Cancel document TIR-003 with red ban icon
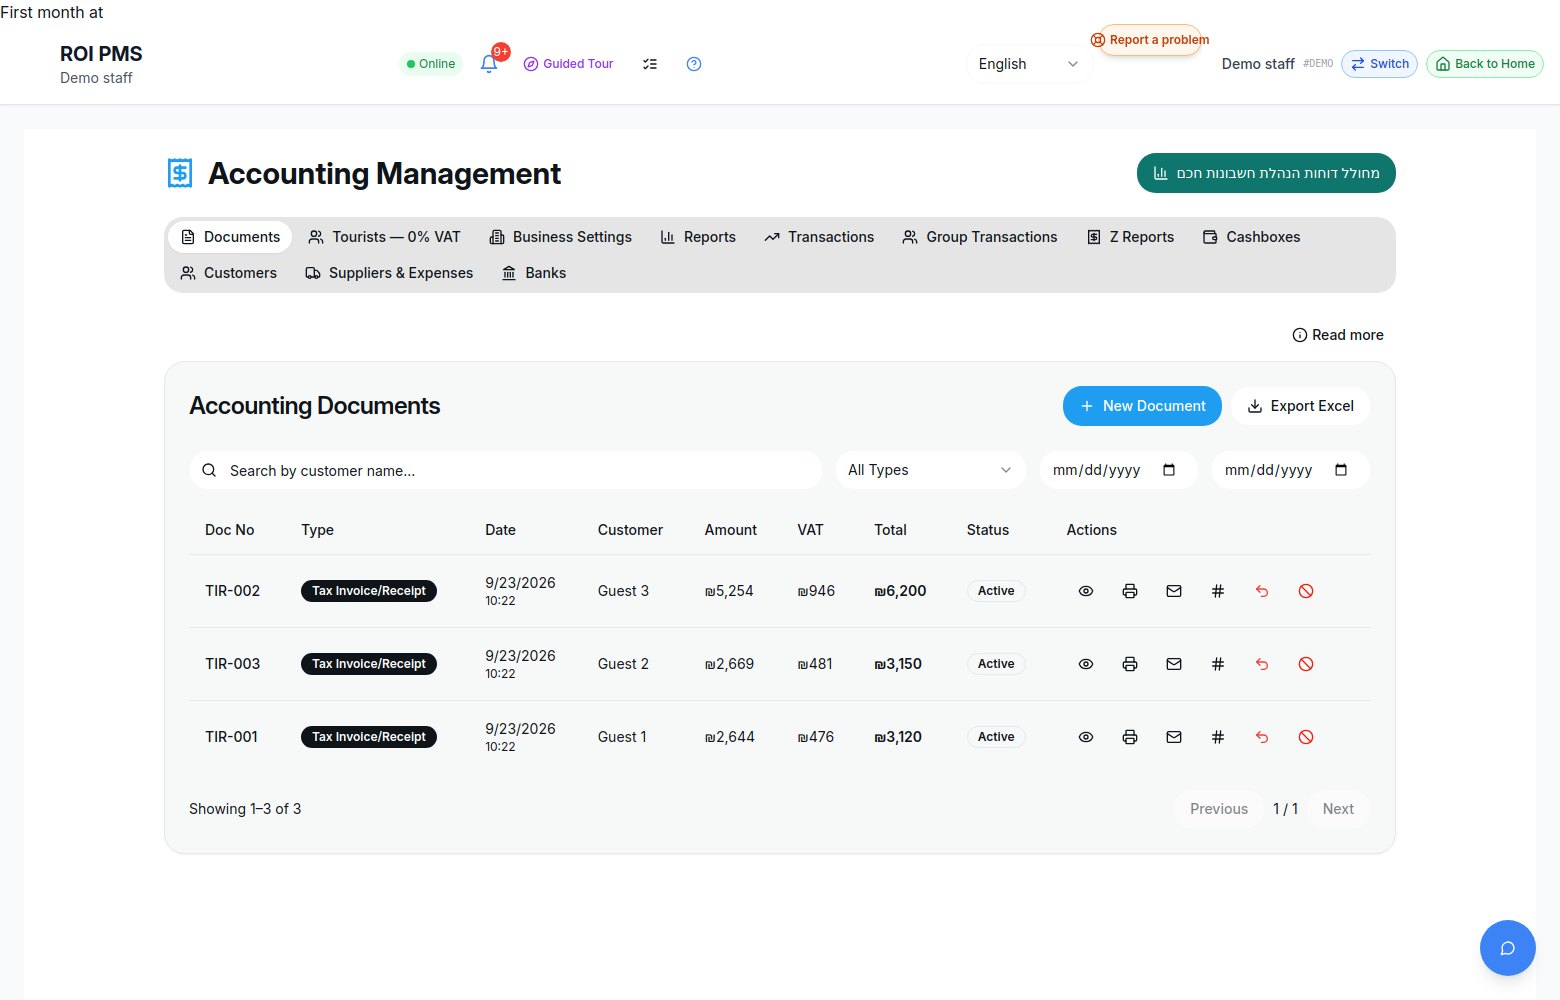Image resolution: width=1560 pixels, height=1000 pixels. click(1306, 664)
